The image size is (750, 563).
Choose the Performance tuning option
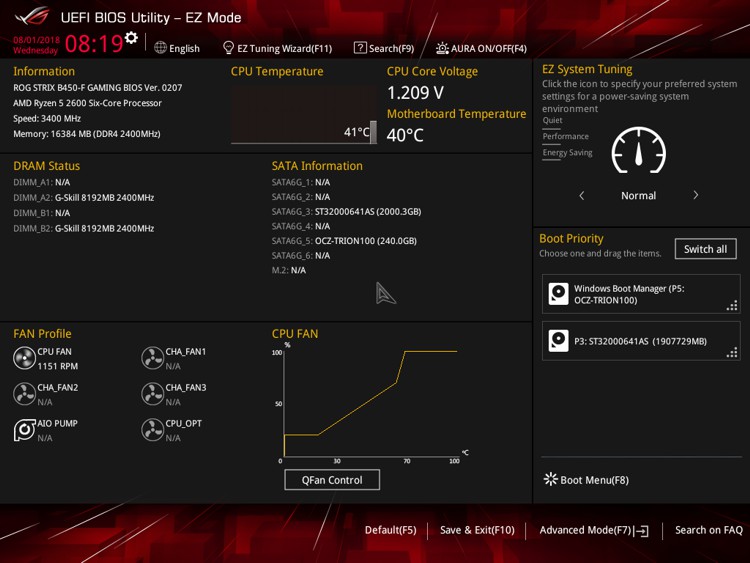pyautogui.click(x=565, y=136)
